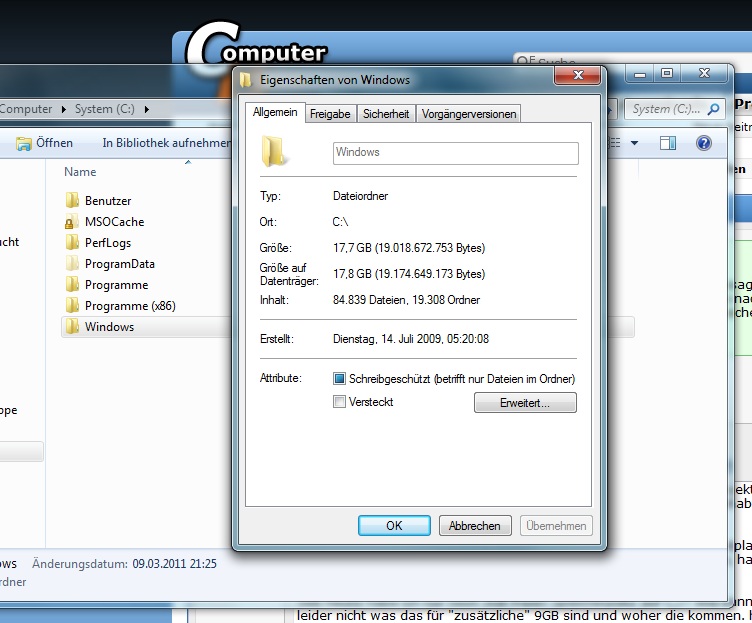Expand the Computer breadcrumb arrow

click(x=64, y=109)
